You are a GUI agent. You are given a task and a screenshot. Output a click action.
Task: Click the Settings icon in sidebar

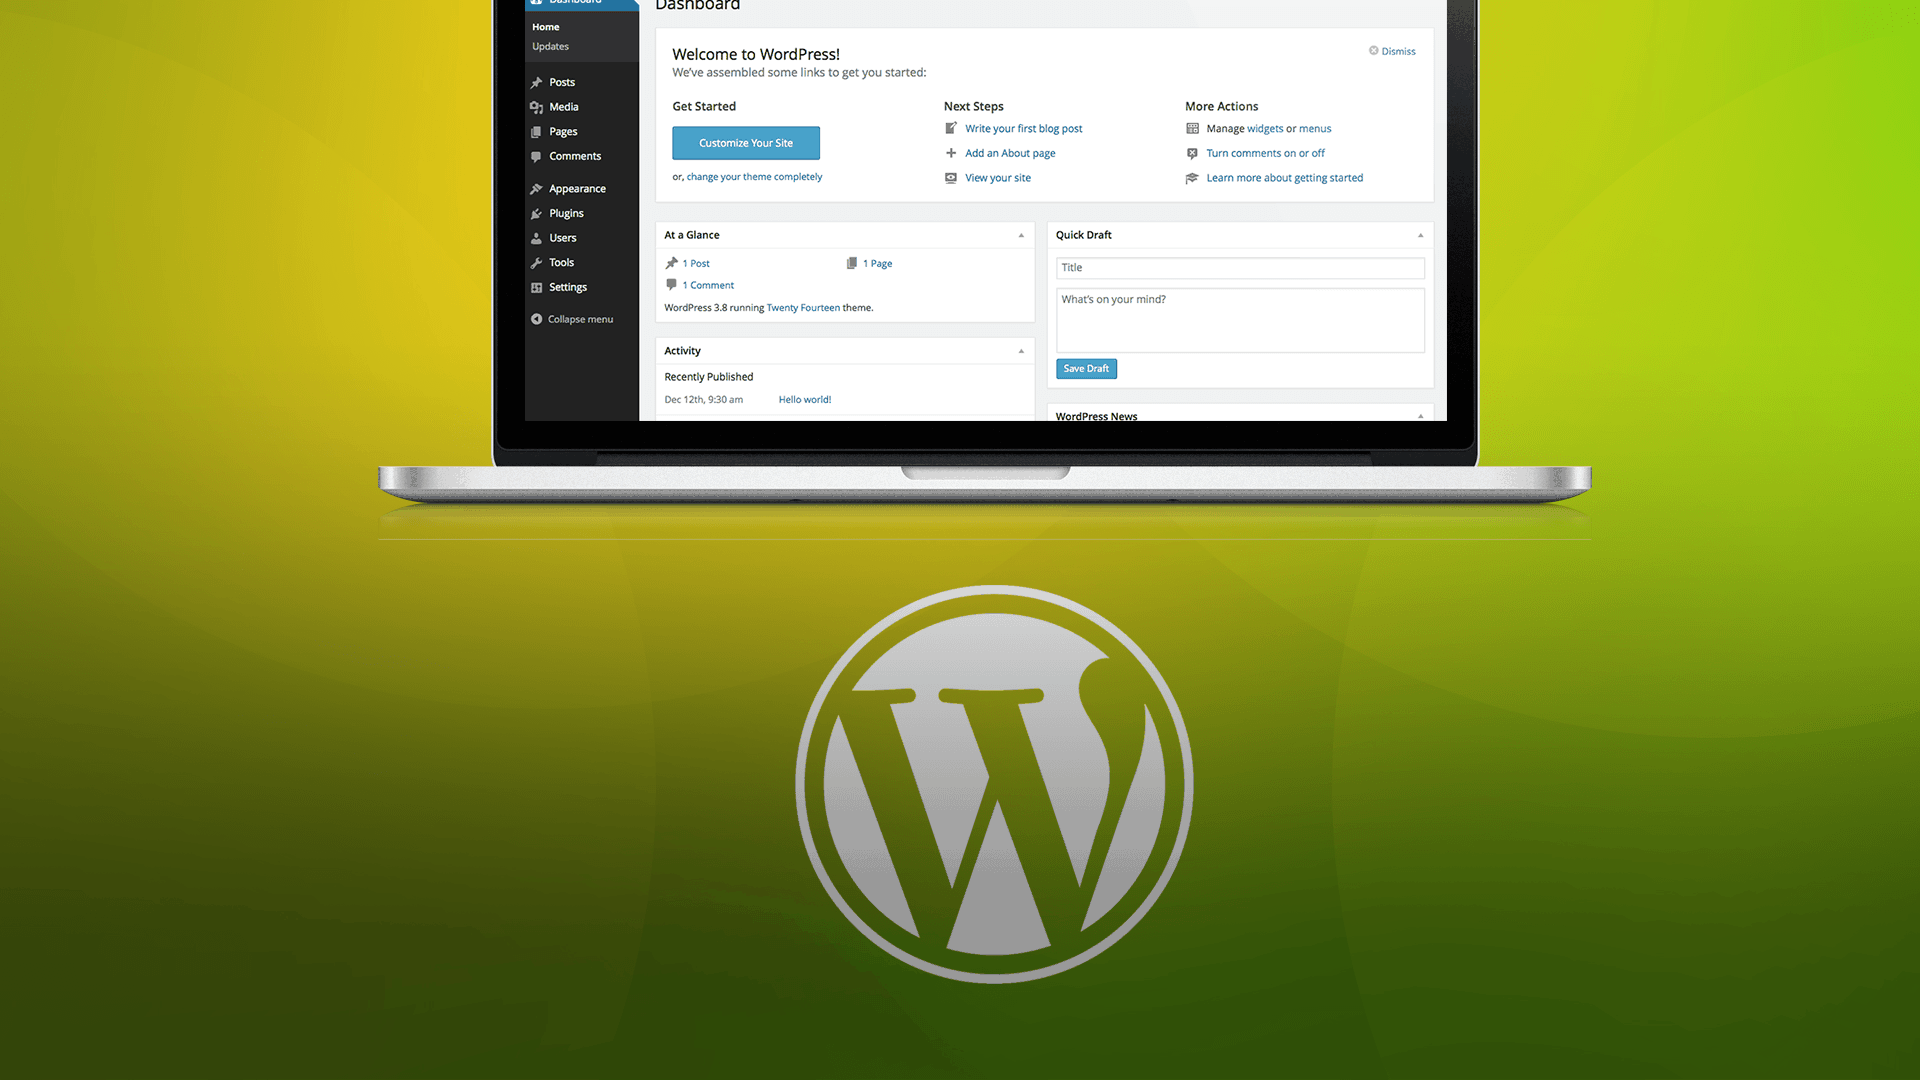point(537,288)
